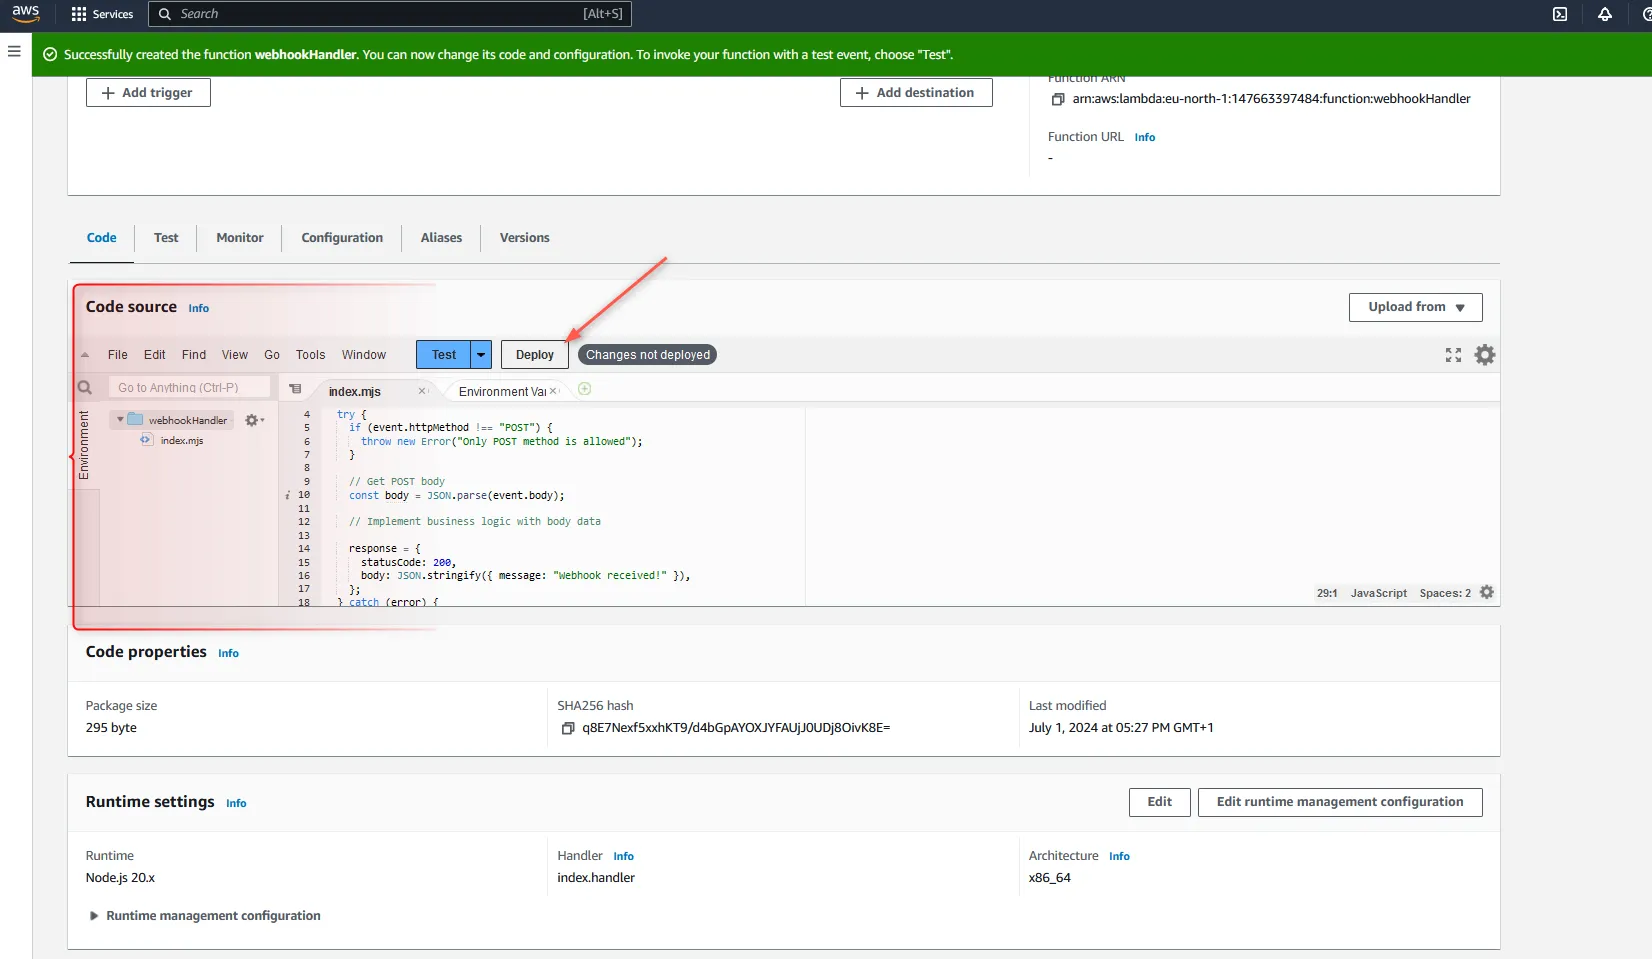Screen dimensions: 1652x959
Task: Open editor preferences gear icon
Action: tap(1485, 355)
